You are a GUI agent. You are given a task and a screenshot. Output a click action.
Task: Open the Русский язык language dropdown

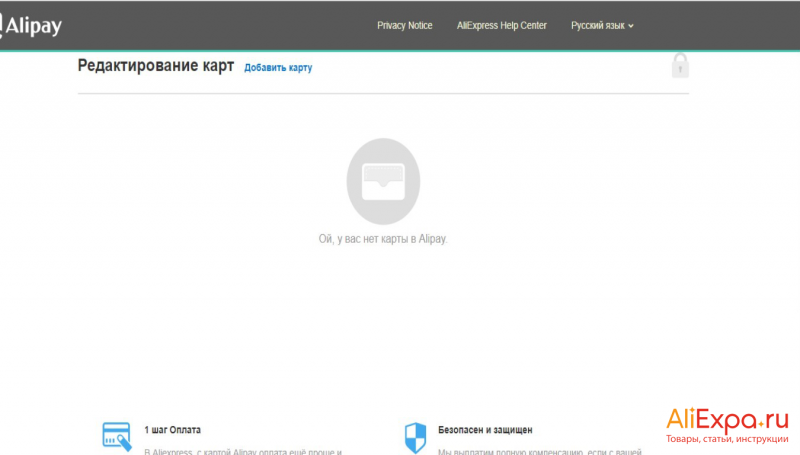point(602,26)
